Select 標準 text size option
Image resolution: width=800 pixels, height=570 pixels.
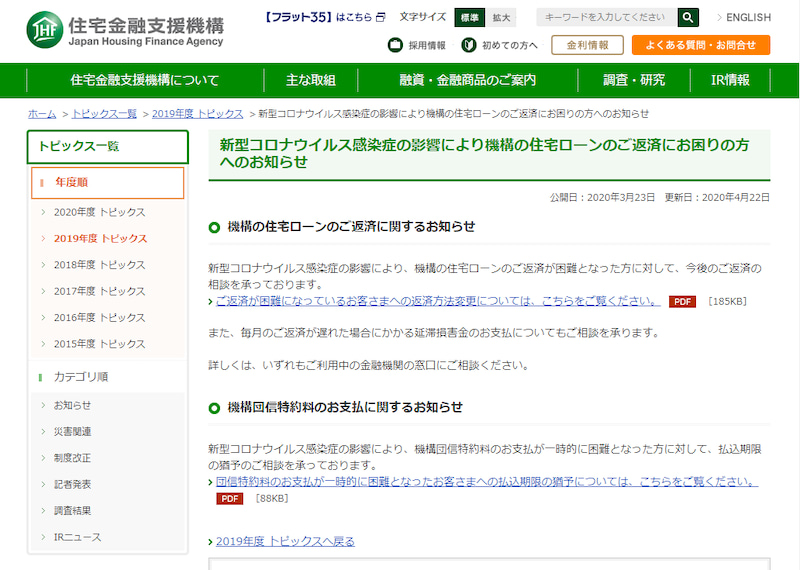468,17
